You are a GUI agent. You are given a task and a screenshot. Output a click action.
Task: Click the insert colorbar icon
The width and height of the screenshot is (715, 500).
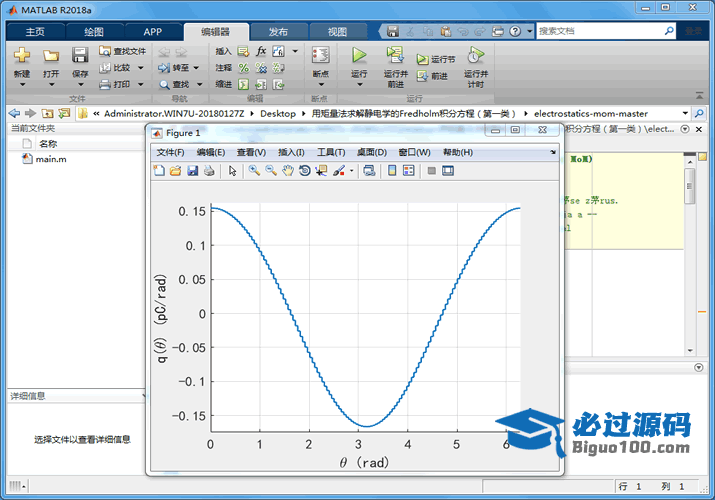coord(392,171)
